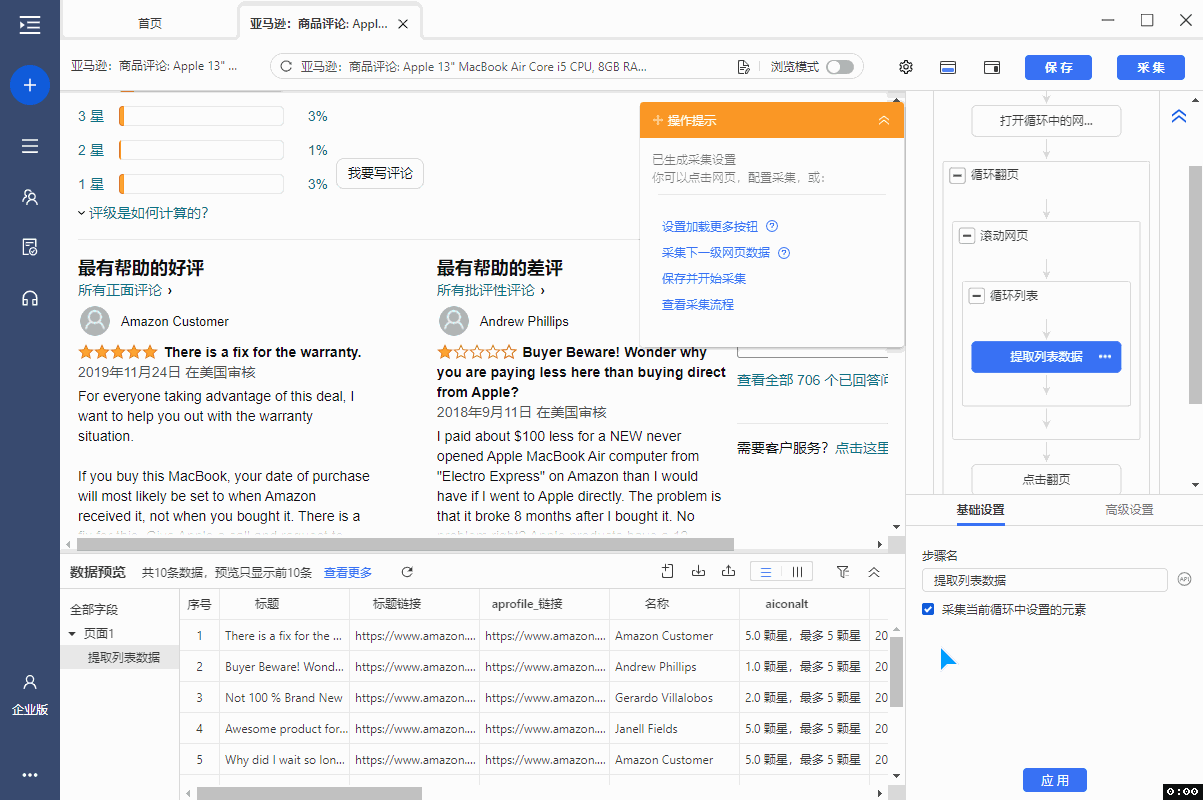Click the edit URL document icon in address bar
This screenshot has width=1203, height=800.
tap(743, 67)
